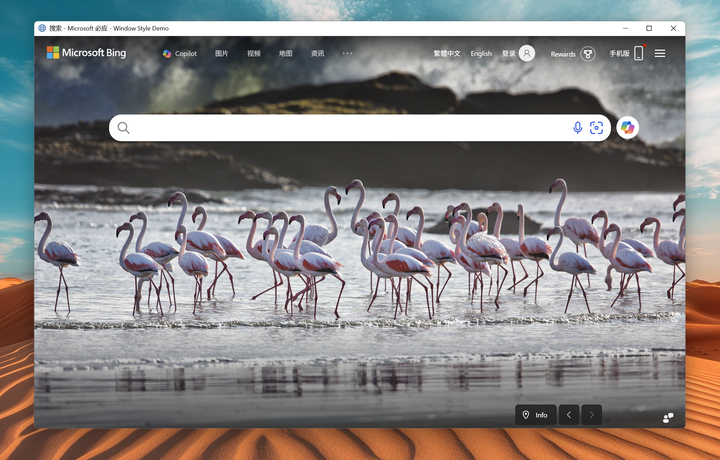Click the search magnifier icon
The image size is (720, 460).
(124, 128)
